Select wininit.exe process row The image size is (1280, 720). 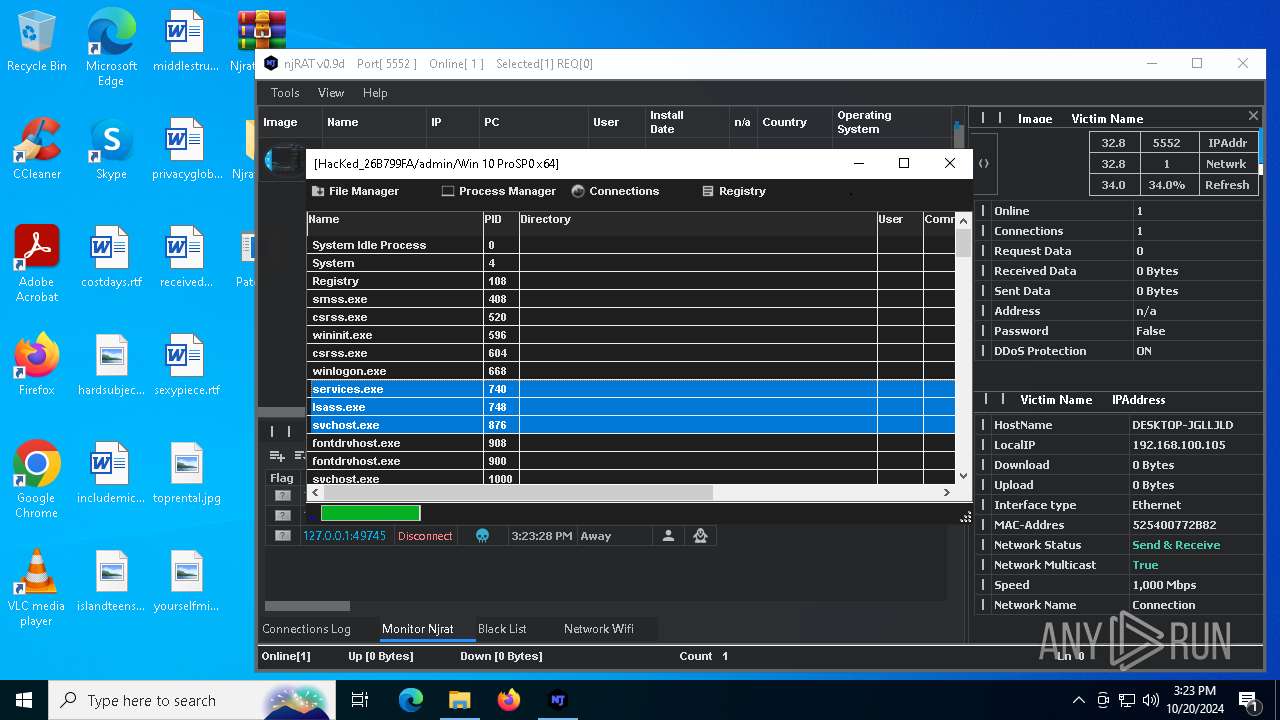tap(632, 335)
